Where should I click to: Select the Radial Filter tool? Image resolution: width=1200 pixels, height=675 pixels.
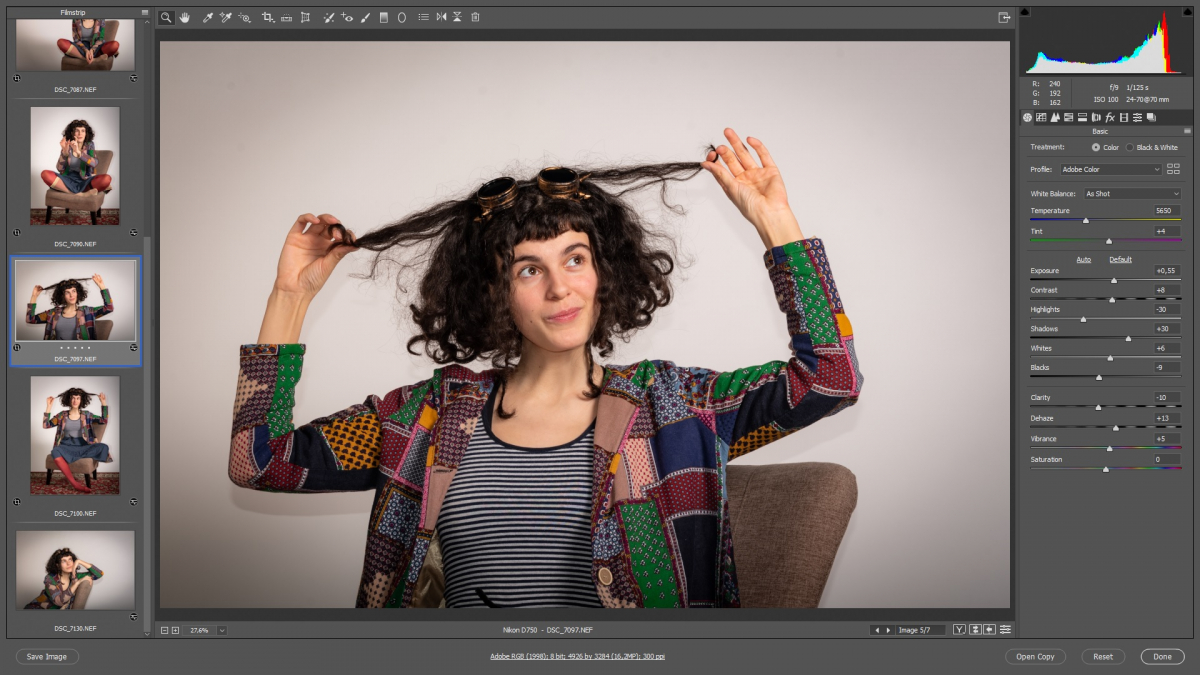[402, 18]
